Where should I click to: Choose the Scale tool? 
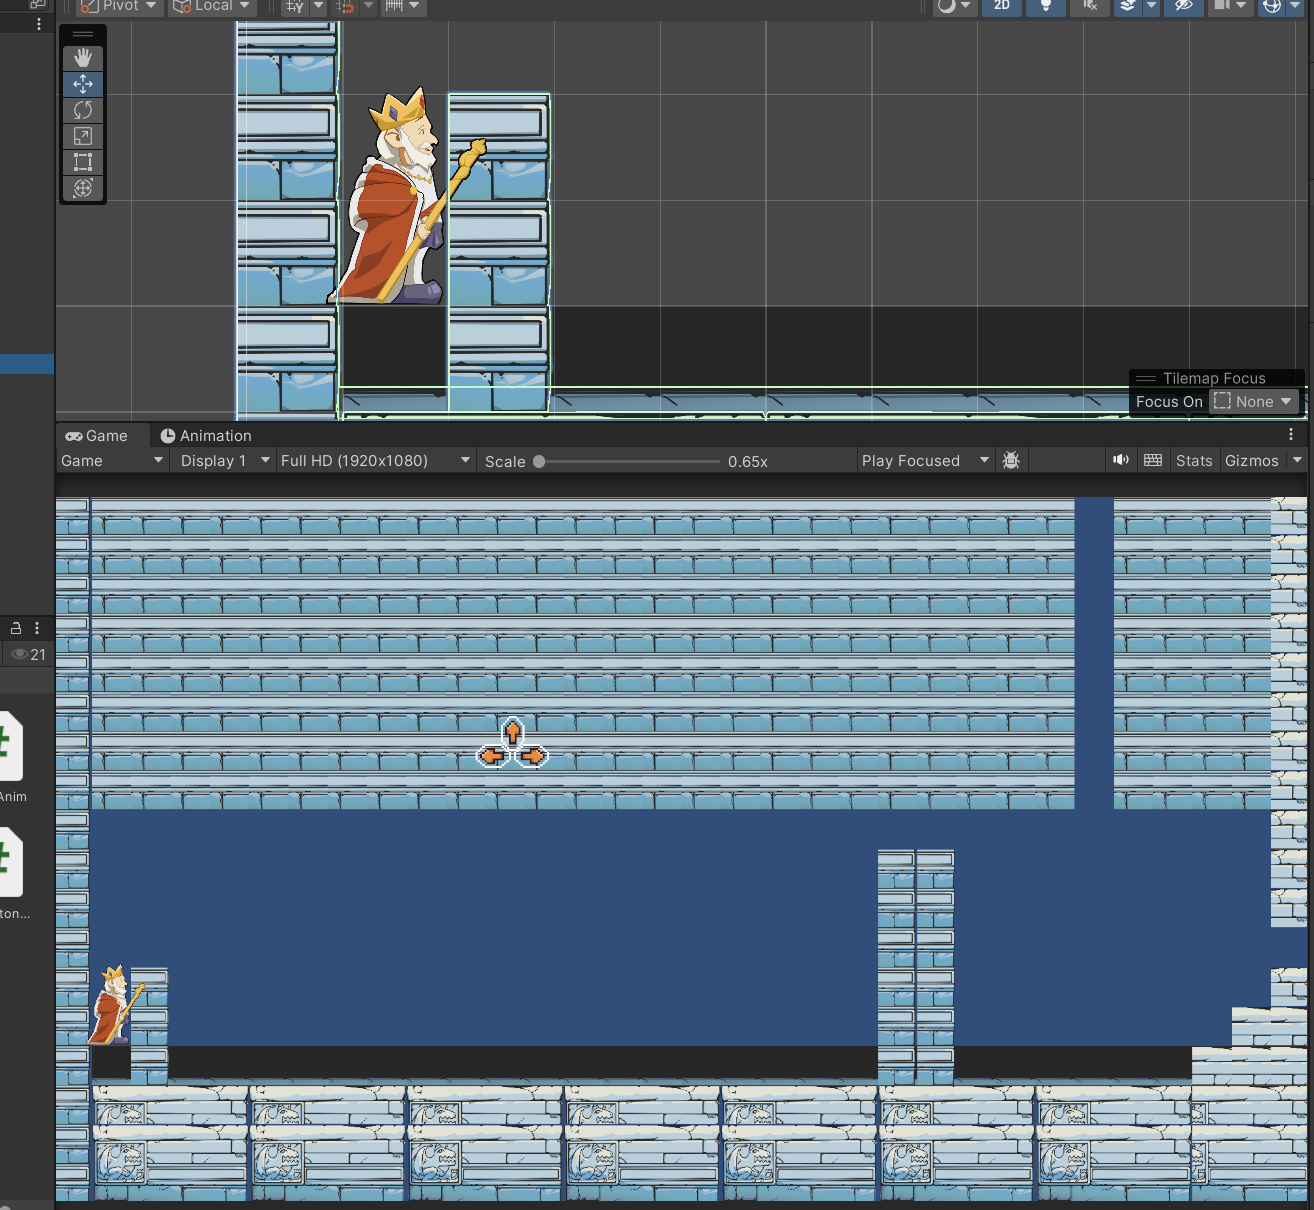[x=83, y=136]
